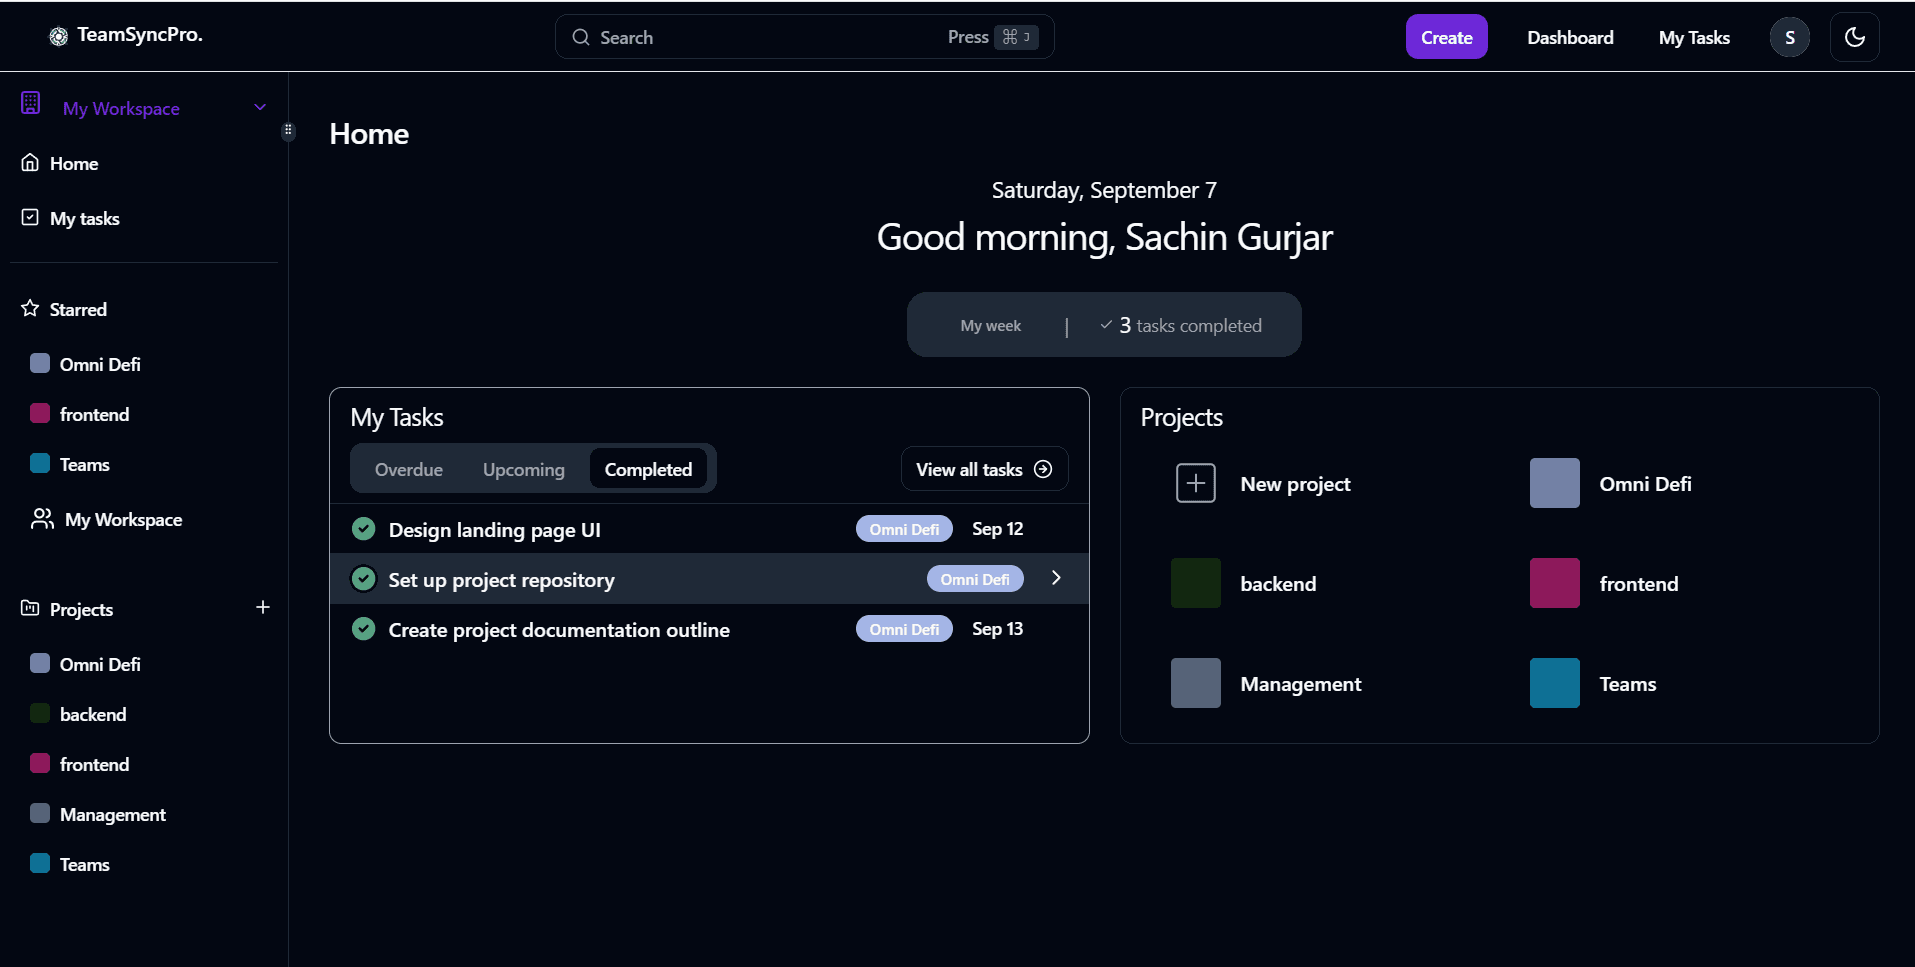The image size is (1915, 967).
Task: Click View all tasks button
Action: pyautogui.click(x=984, y=469)
